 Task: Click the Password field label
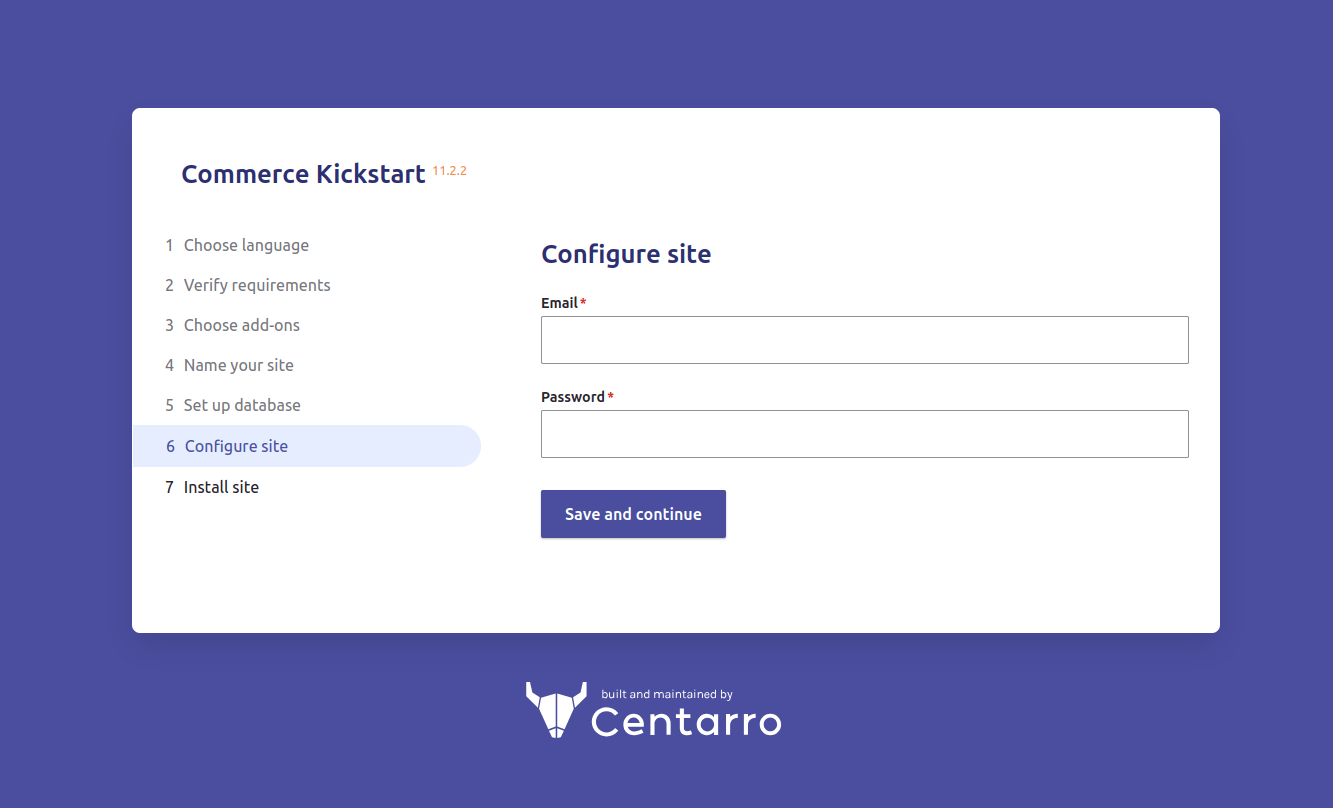point(573,397)
